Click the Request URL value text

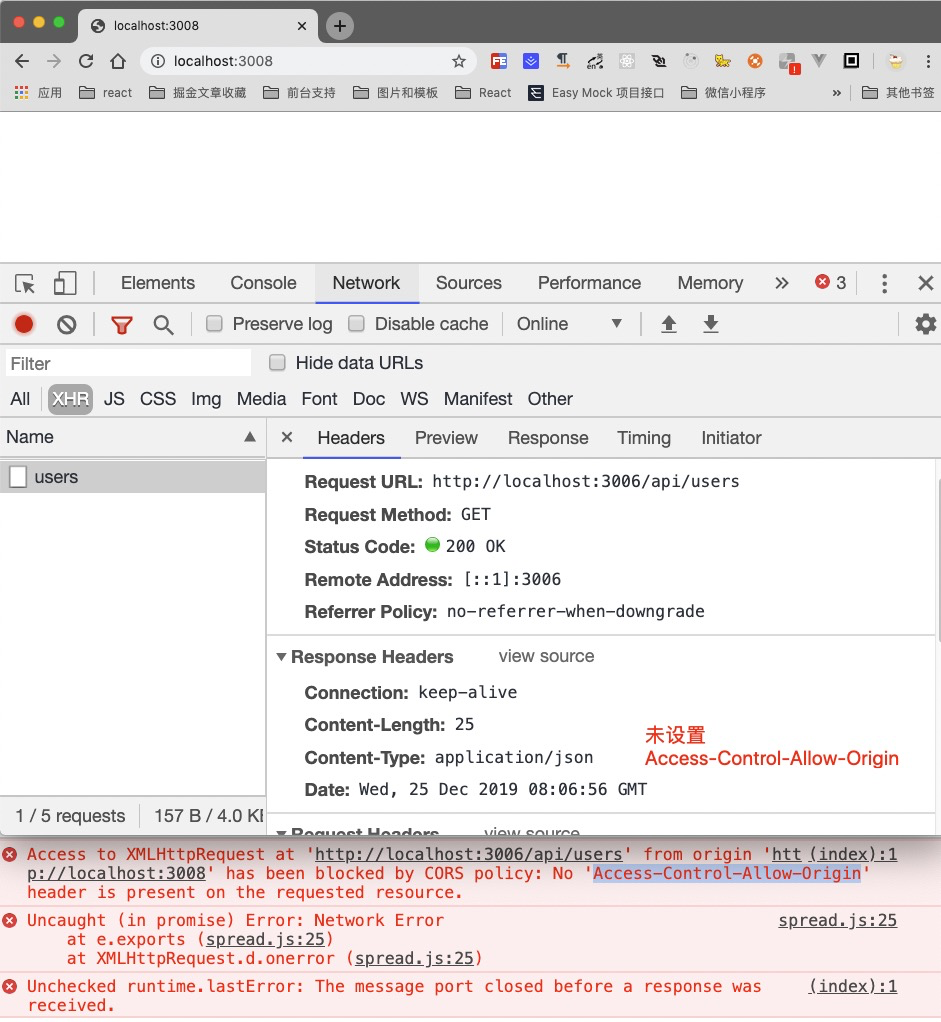[586, 482]
